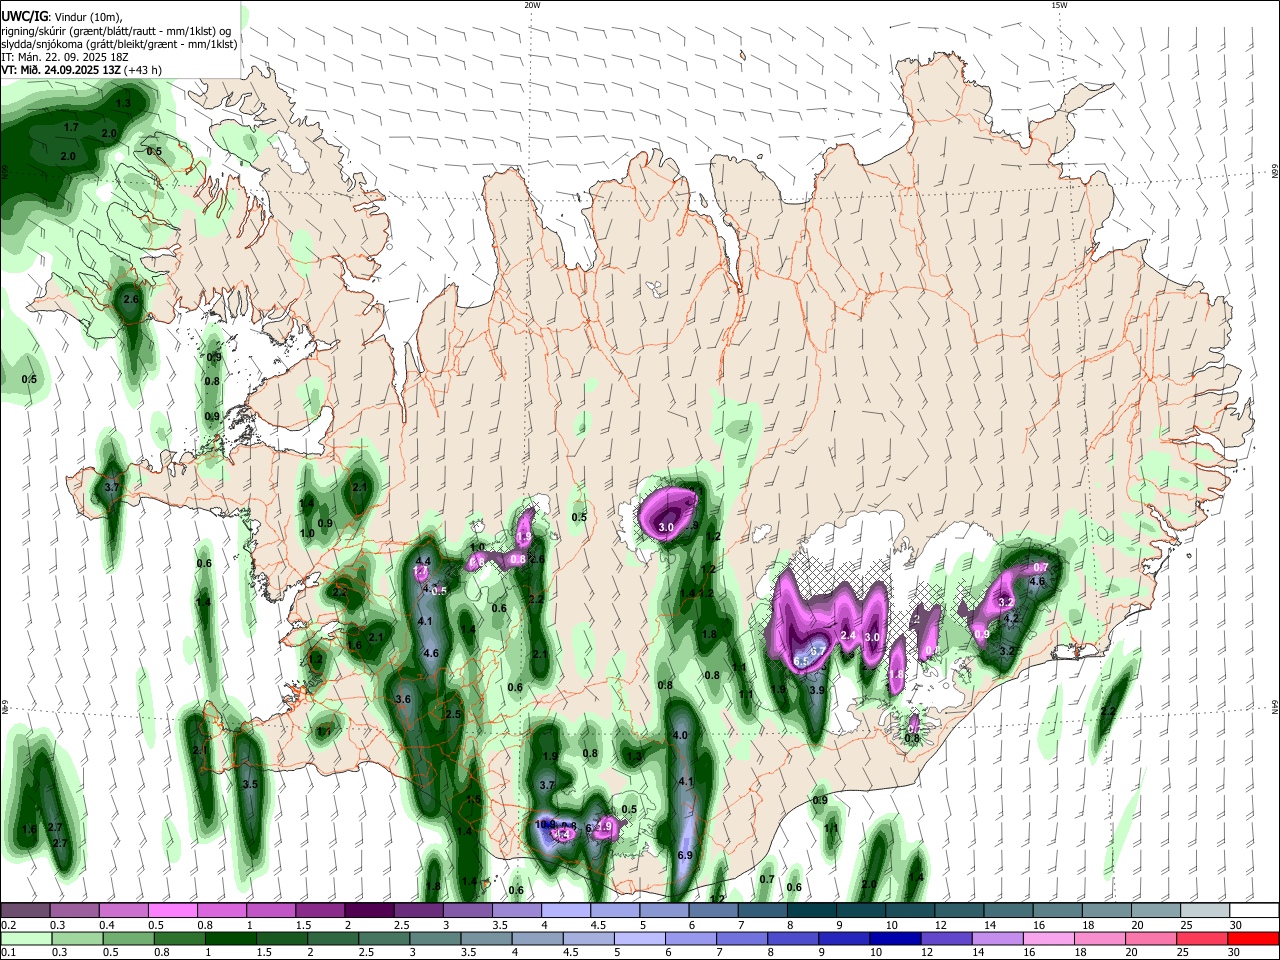Screen dimensions: 1280x960
Task: Click the light lavender 4–4.5 snow swatch
Action: point(566,910)
